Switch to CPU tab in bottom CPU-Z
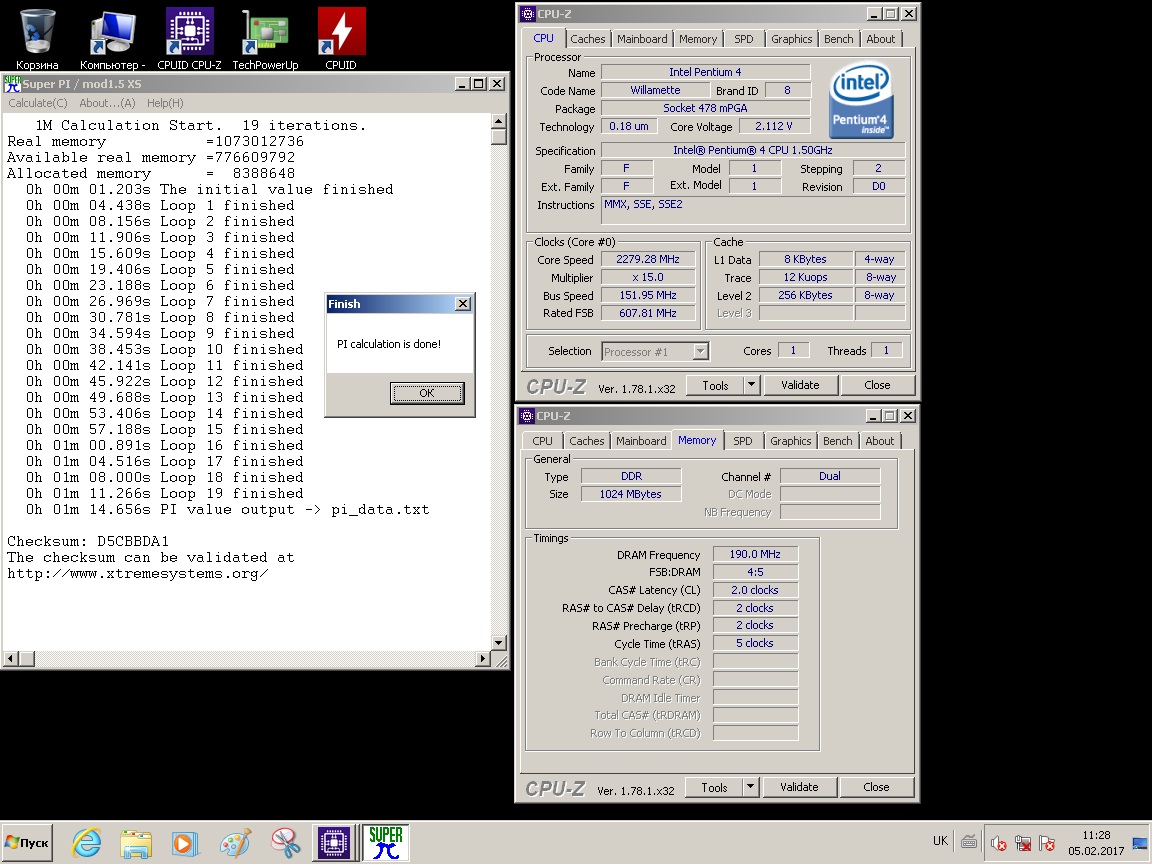This screenshot has height=864, width=1152. (542, 441)
